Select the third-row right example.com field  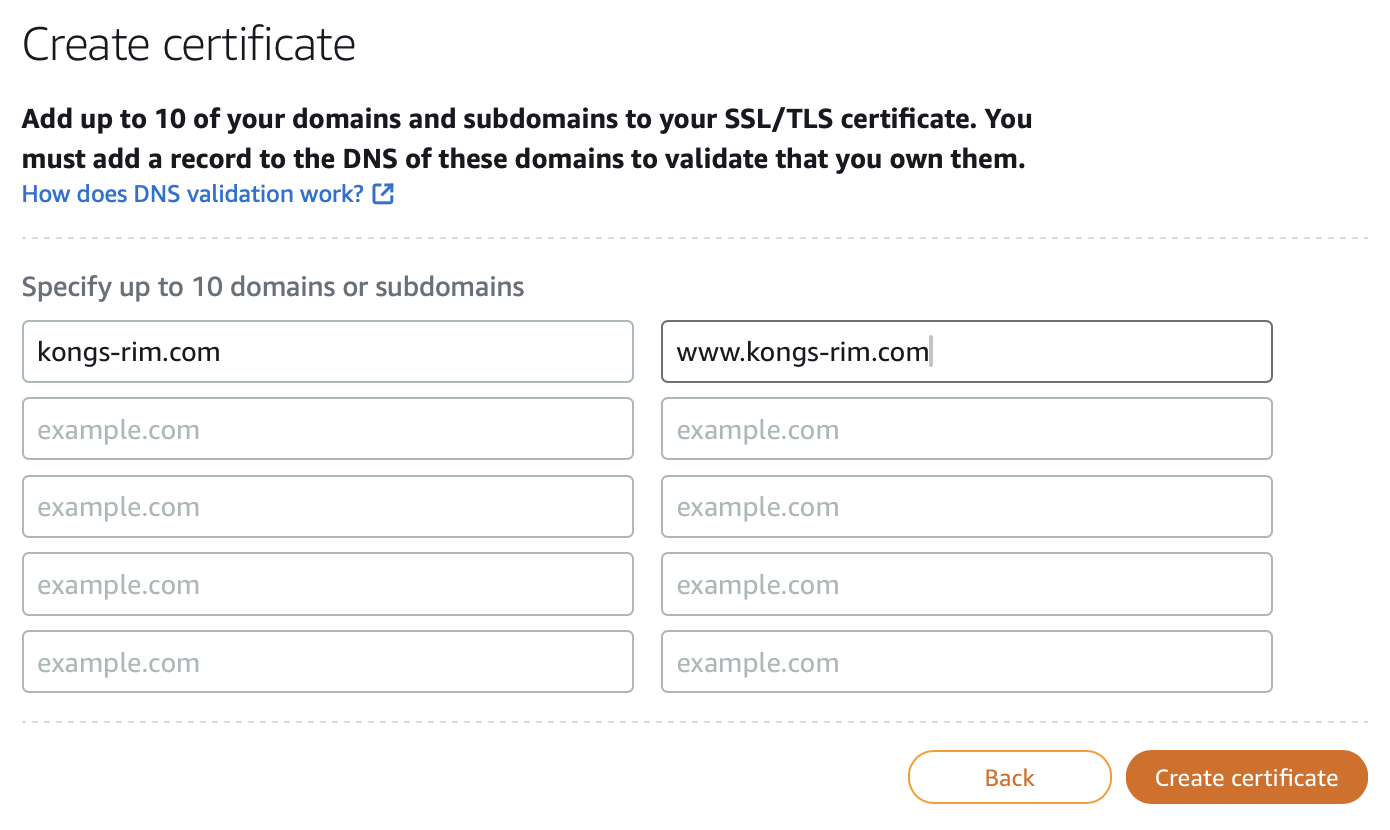(x=967, y=507)
